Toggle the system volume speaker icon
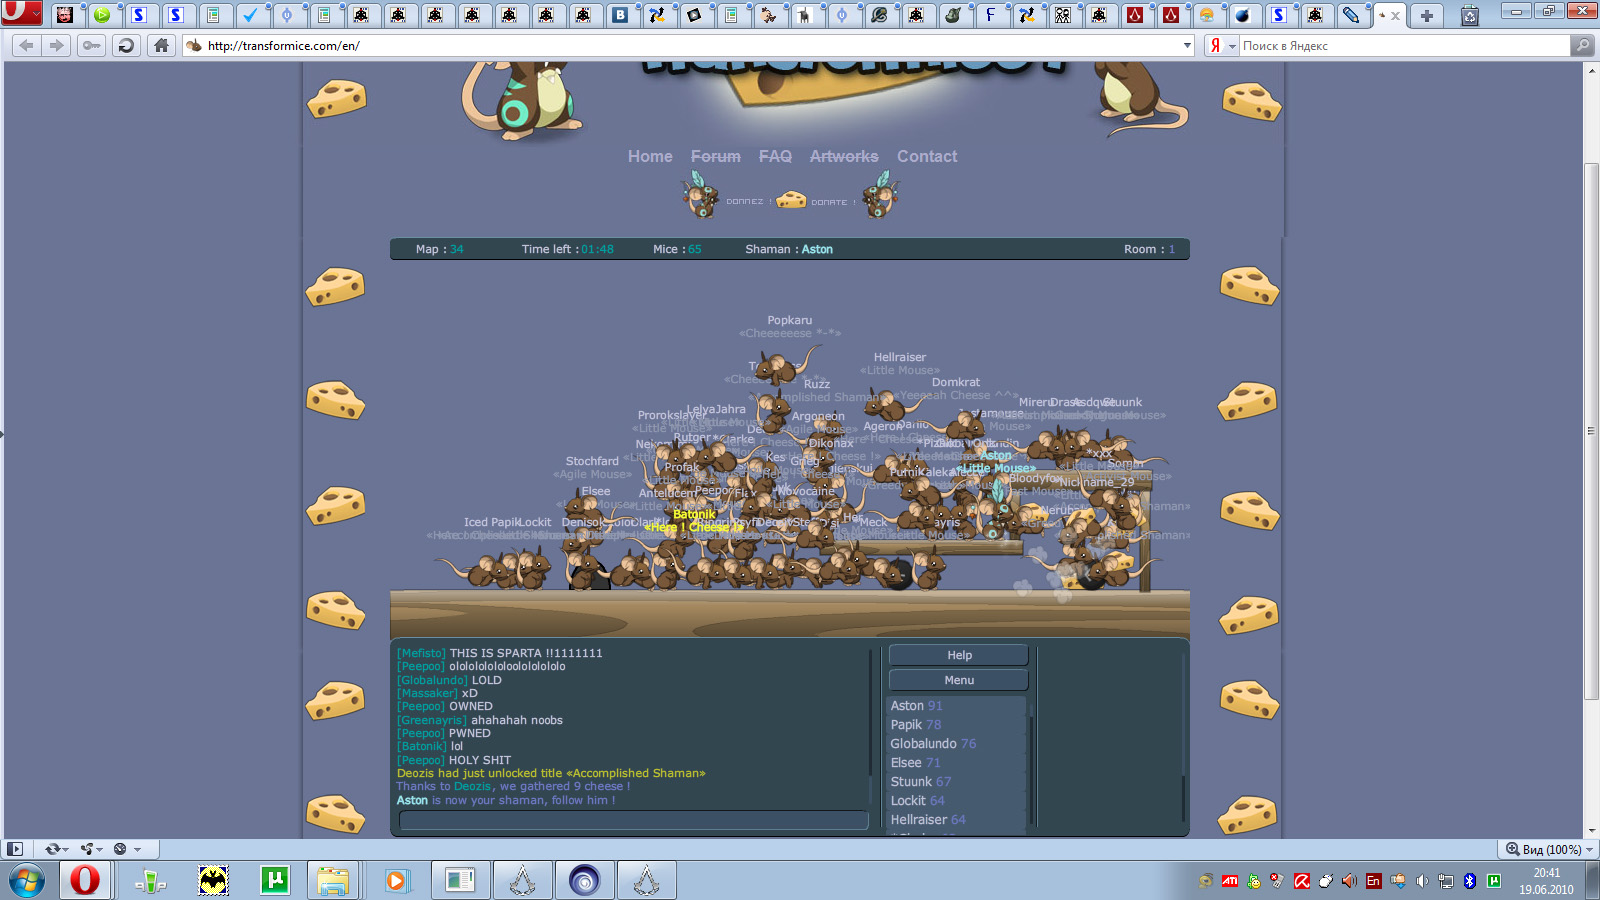The height and width of the screenshot is (900, 1600). [1421, 881]
